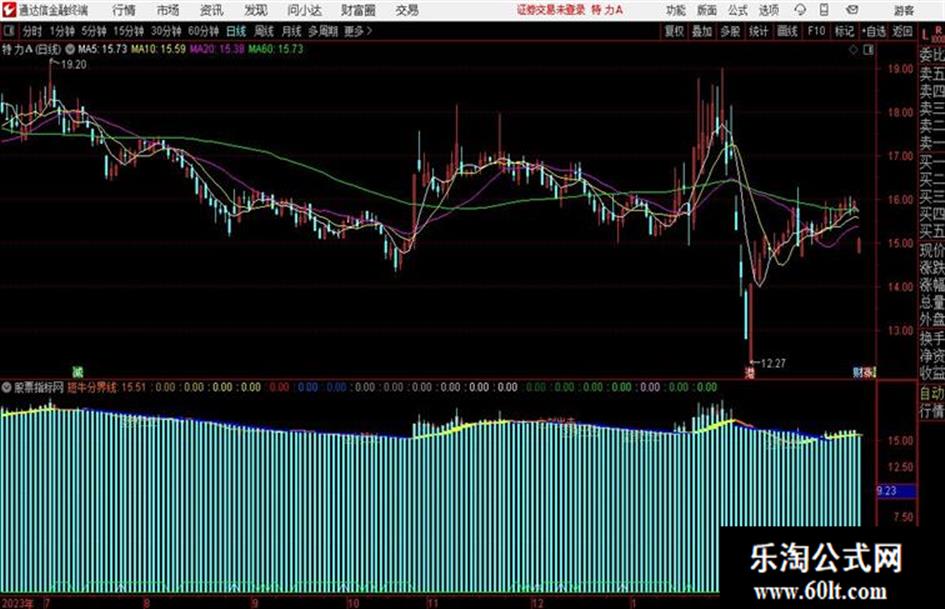Click the diamond icon at chart top right
Screen dimensions: 945x609
[x=853, y=50]
